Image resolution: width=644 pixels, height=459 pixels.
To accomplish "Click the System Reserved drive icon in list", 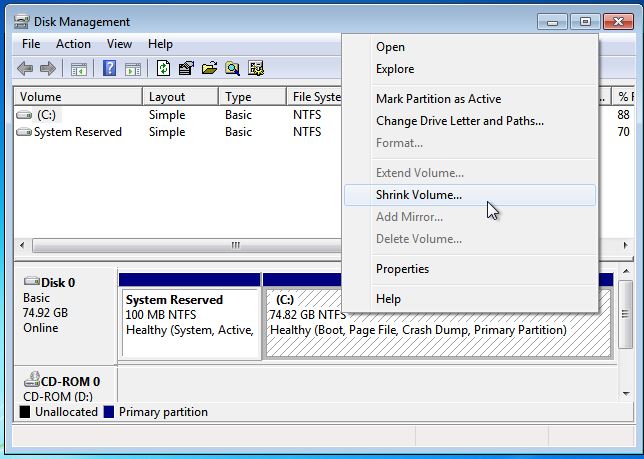I will [24, 132].
